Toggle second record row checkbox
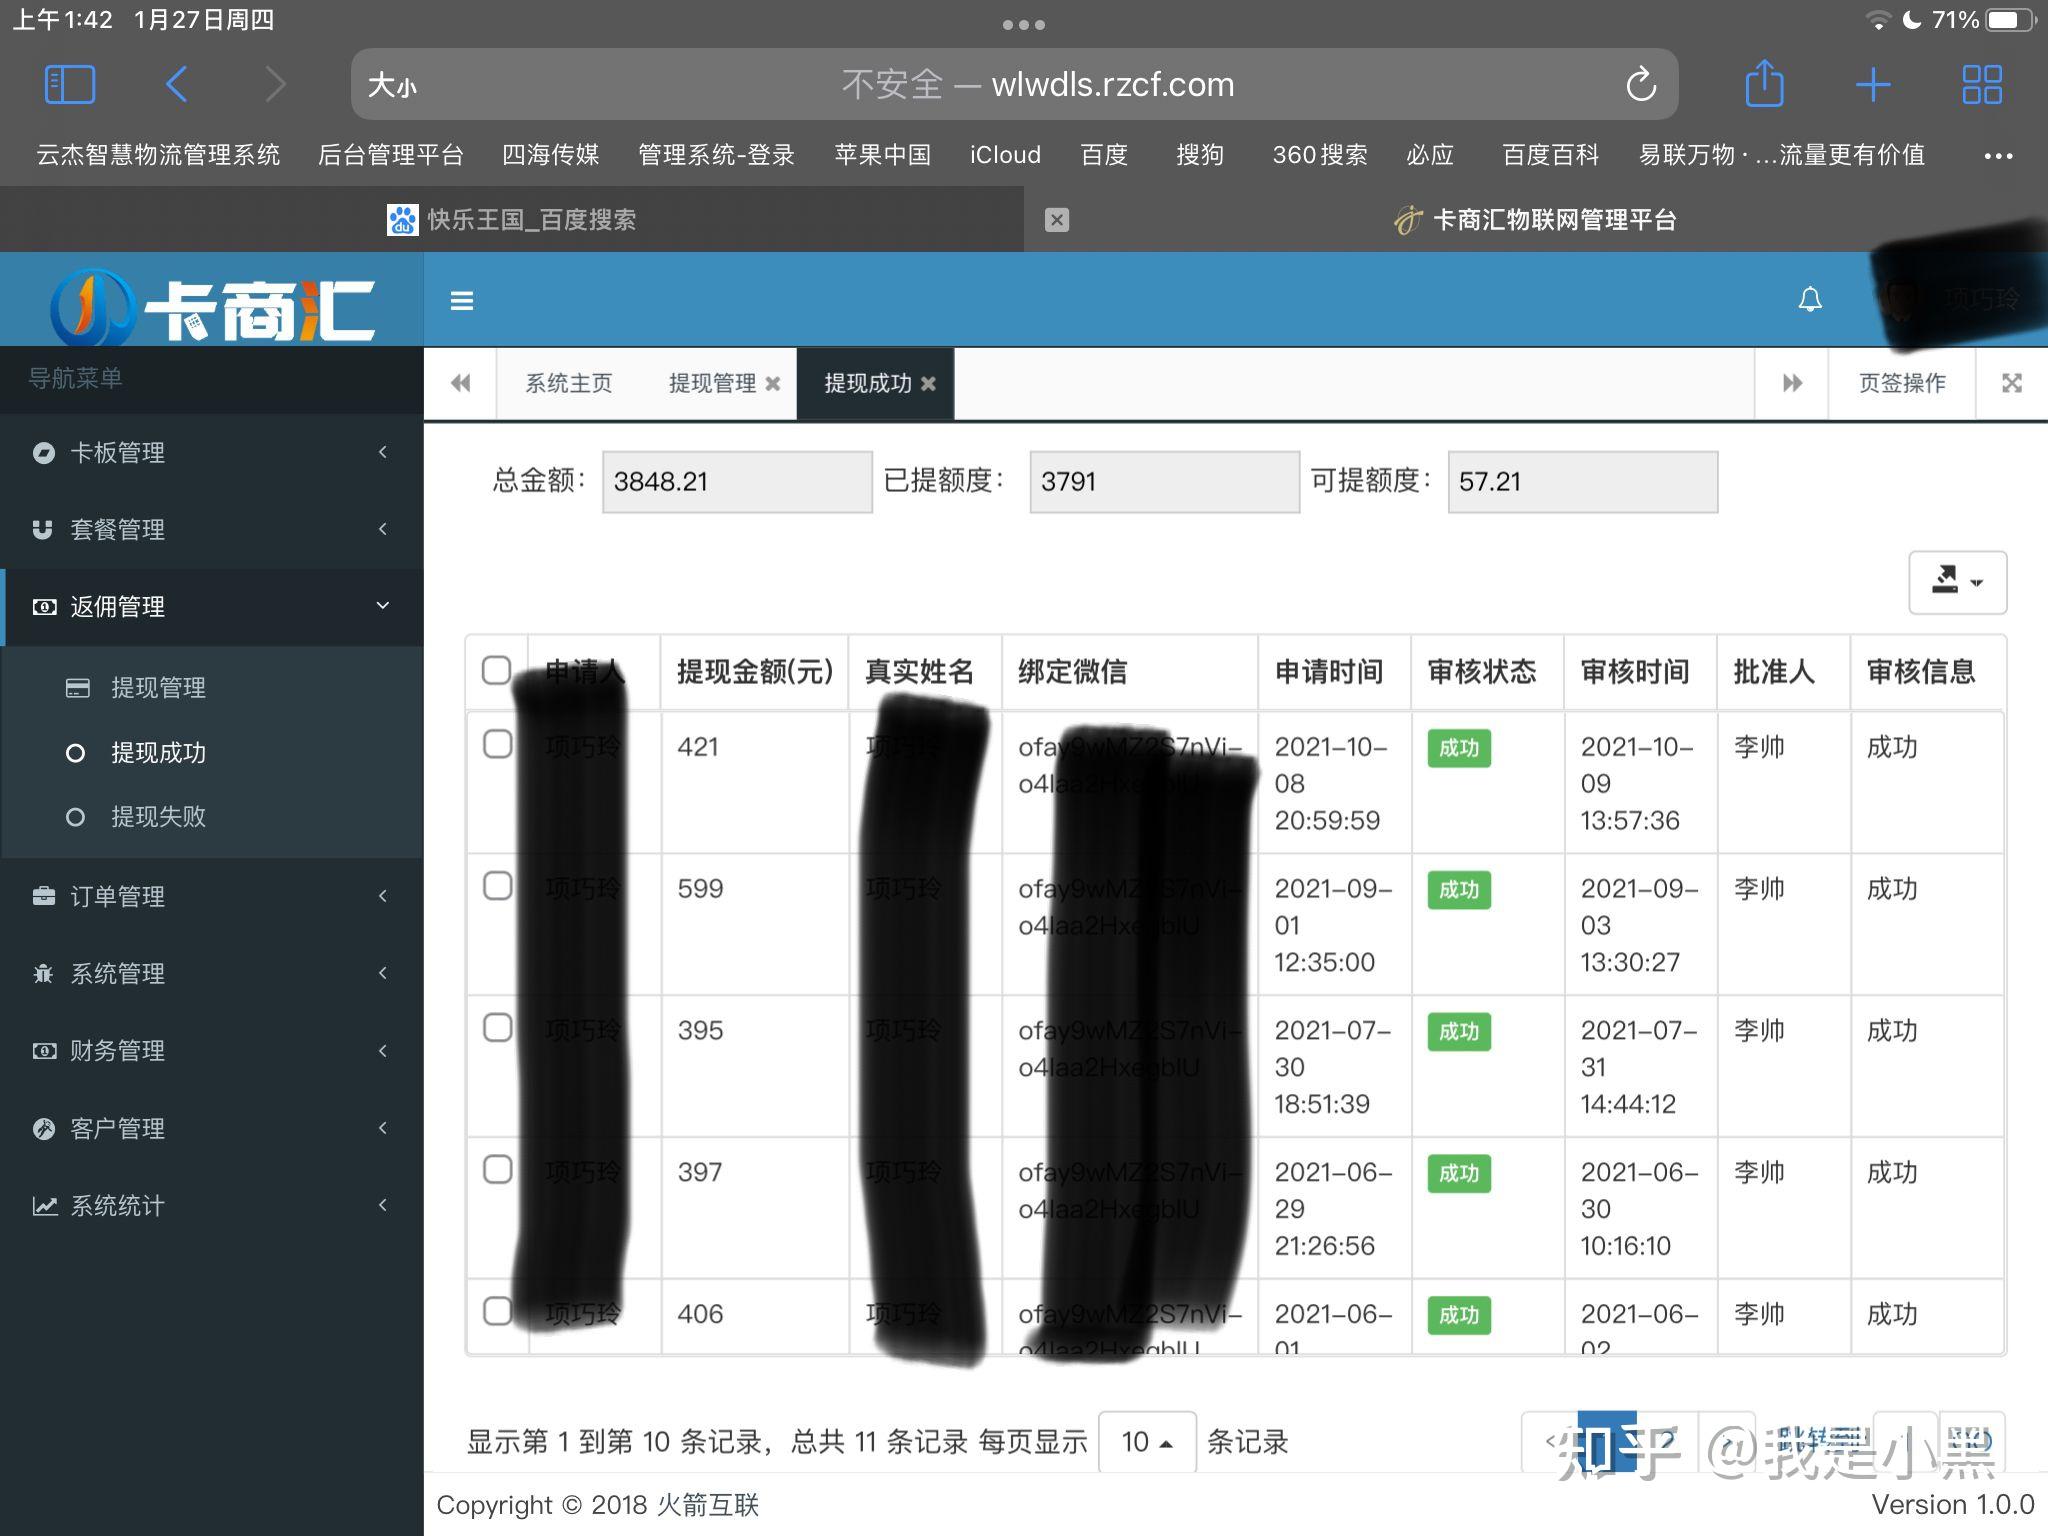 [495, 887]
